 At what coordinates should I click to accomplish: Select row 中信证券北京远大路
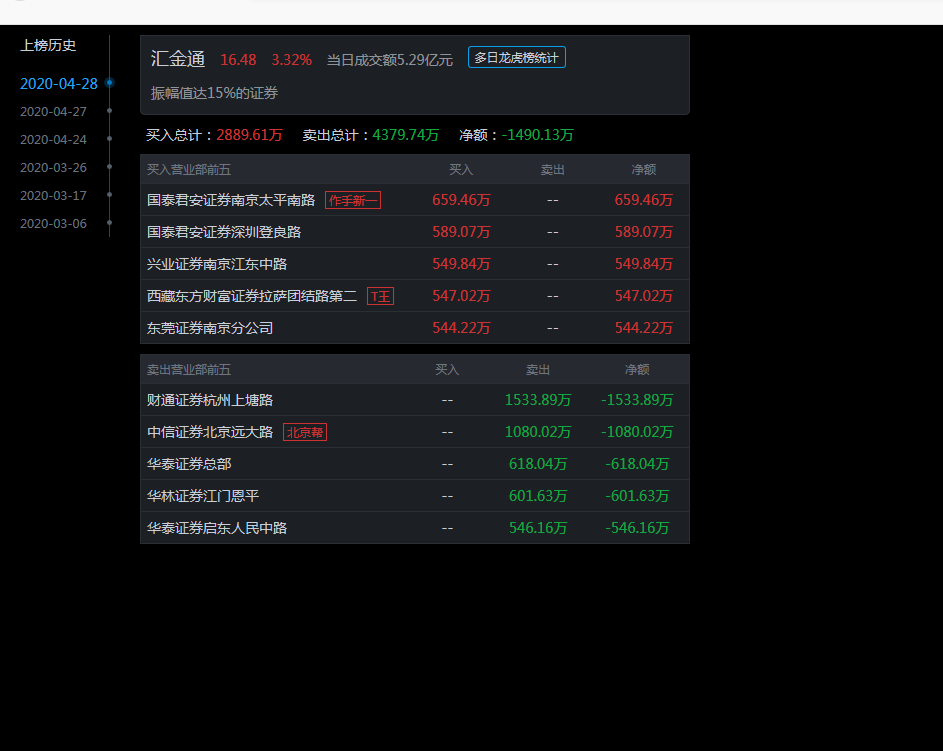coord(415,432)
